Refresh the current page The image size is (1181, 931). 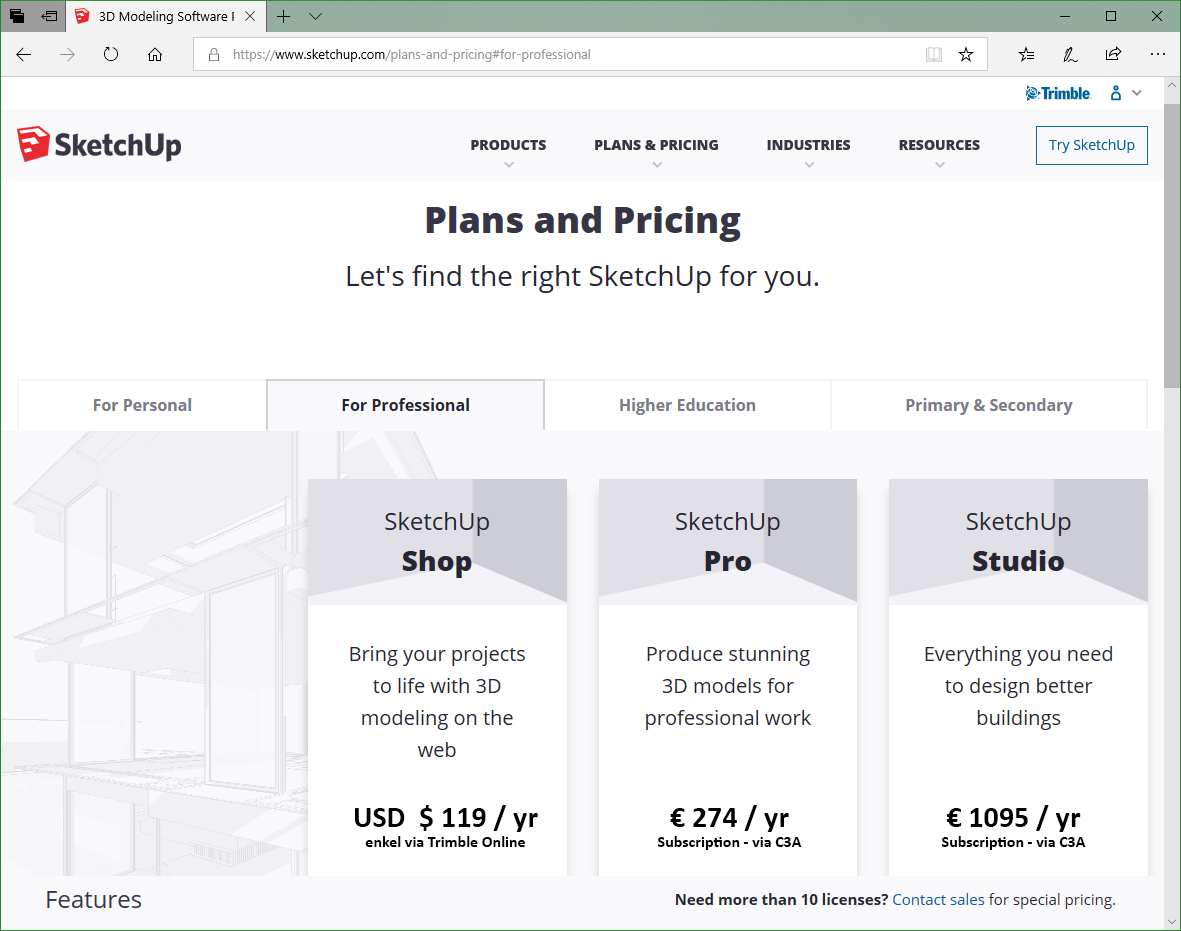(111, 54)
